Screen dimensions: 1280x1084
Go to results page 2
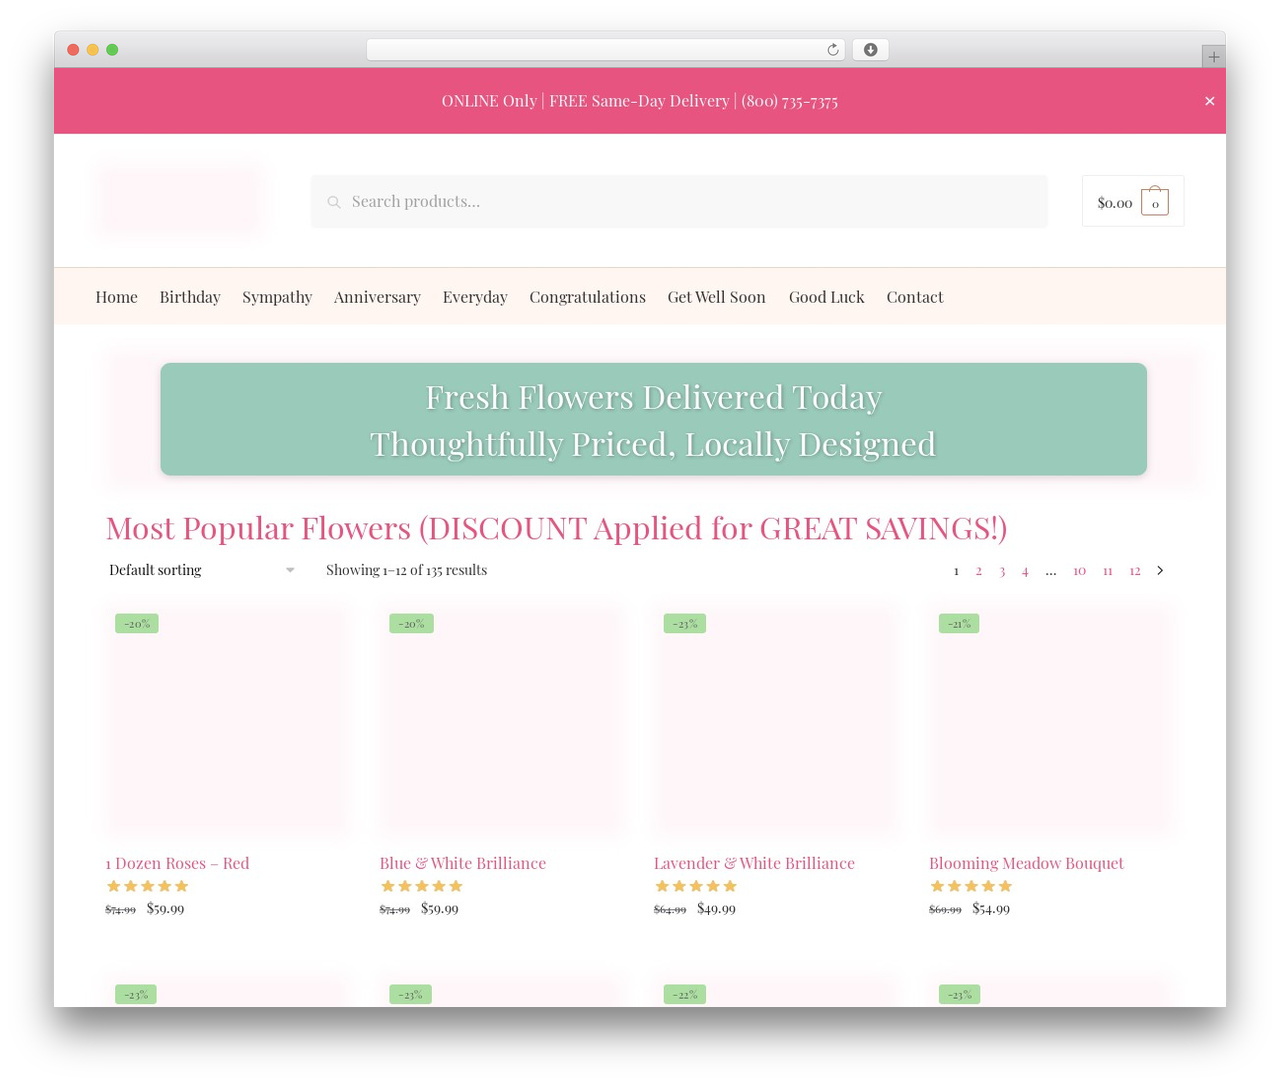point(978,570)
